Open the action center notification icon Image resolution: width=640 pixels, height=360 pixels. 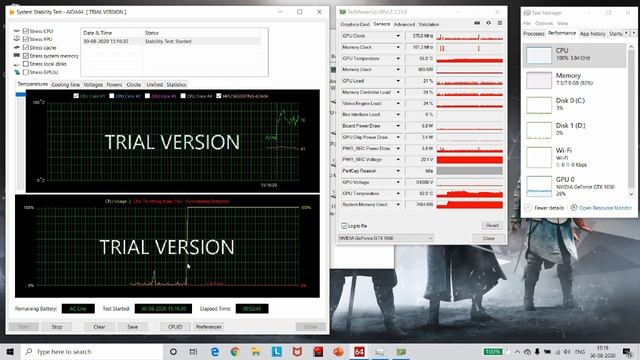(x=628, y=351)
